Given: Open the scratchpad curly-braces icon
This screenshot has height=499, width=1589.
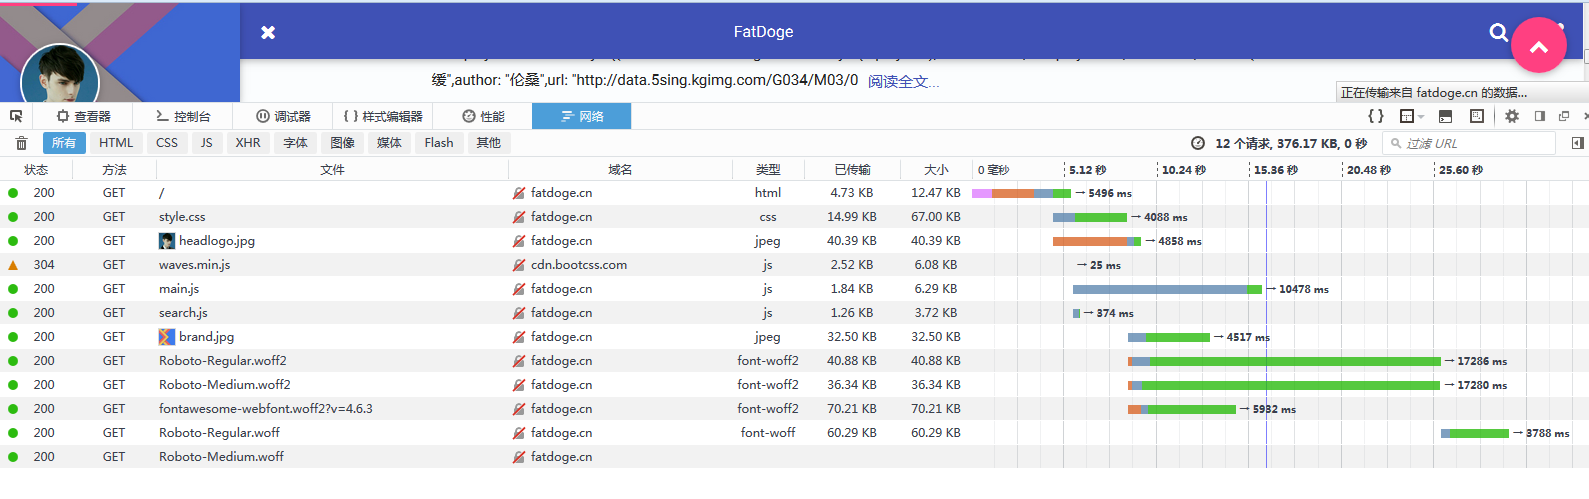Looking at the screenshot, I should point(1376,117).
